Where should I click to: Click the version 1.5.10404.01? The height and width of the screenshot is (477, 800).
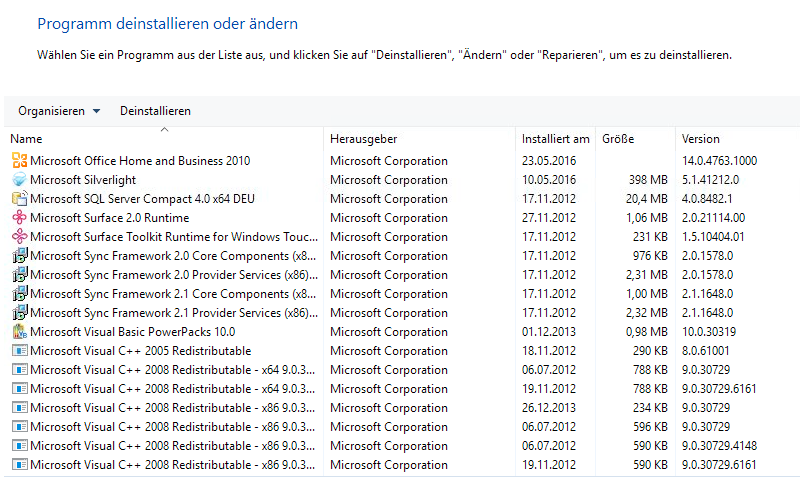click(713, 237)
